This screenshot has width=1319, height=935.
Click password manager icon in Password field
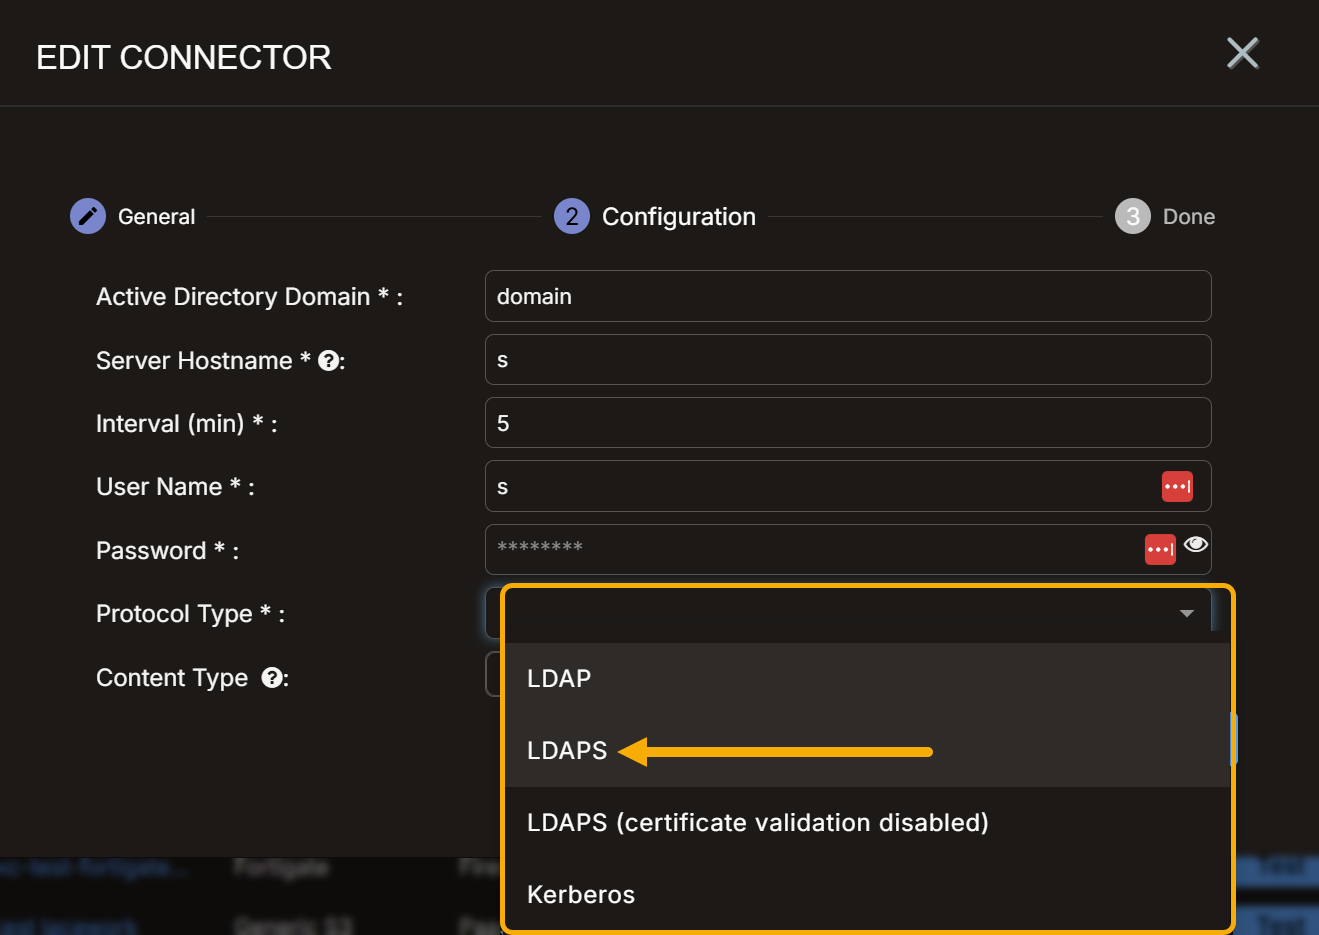click(1160, 549)
